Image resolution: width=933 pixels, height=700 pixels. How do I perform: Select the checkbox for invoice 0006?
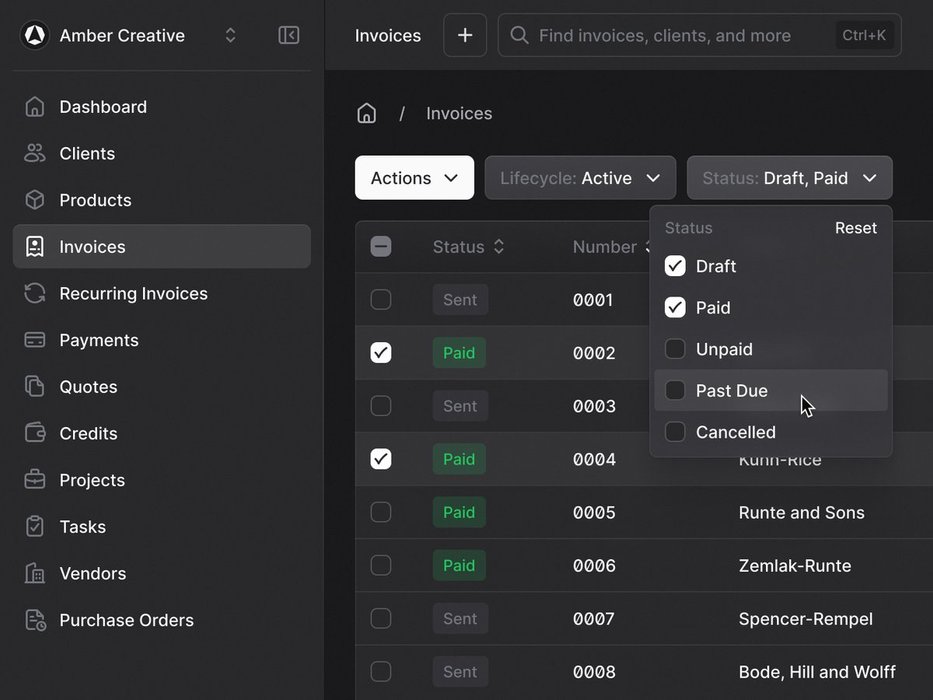click(x=381, y=565)
